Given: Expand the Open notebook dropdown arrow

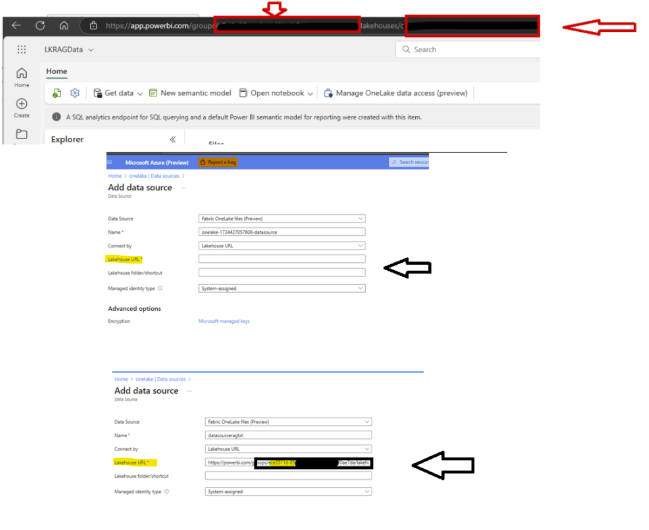Looking at the screenshot, I should coord(310,94).
